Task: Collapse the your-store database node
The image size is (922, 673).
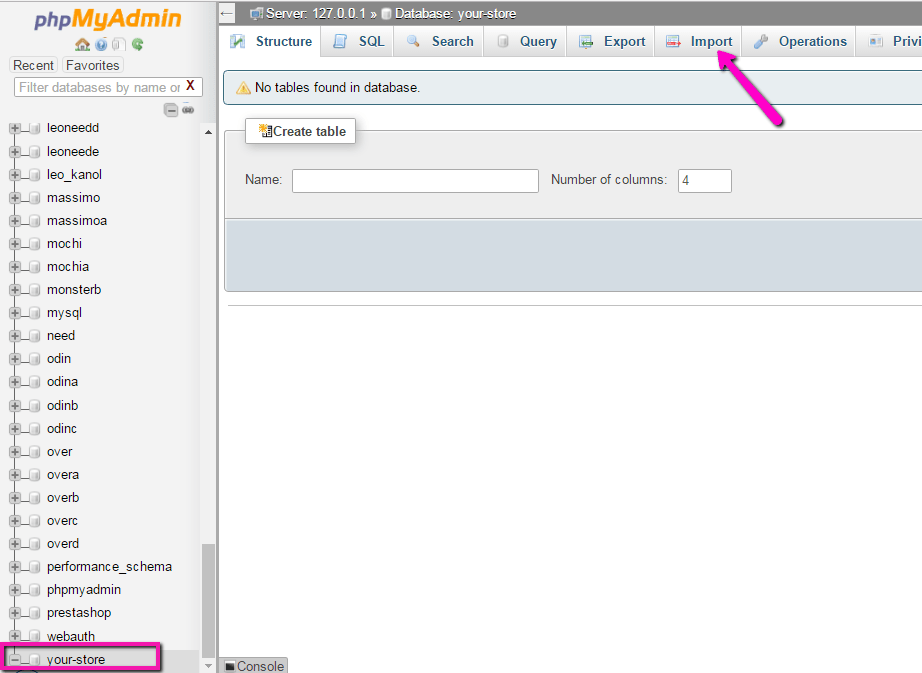Action: point(15,660)
